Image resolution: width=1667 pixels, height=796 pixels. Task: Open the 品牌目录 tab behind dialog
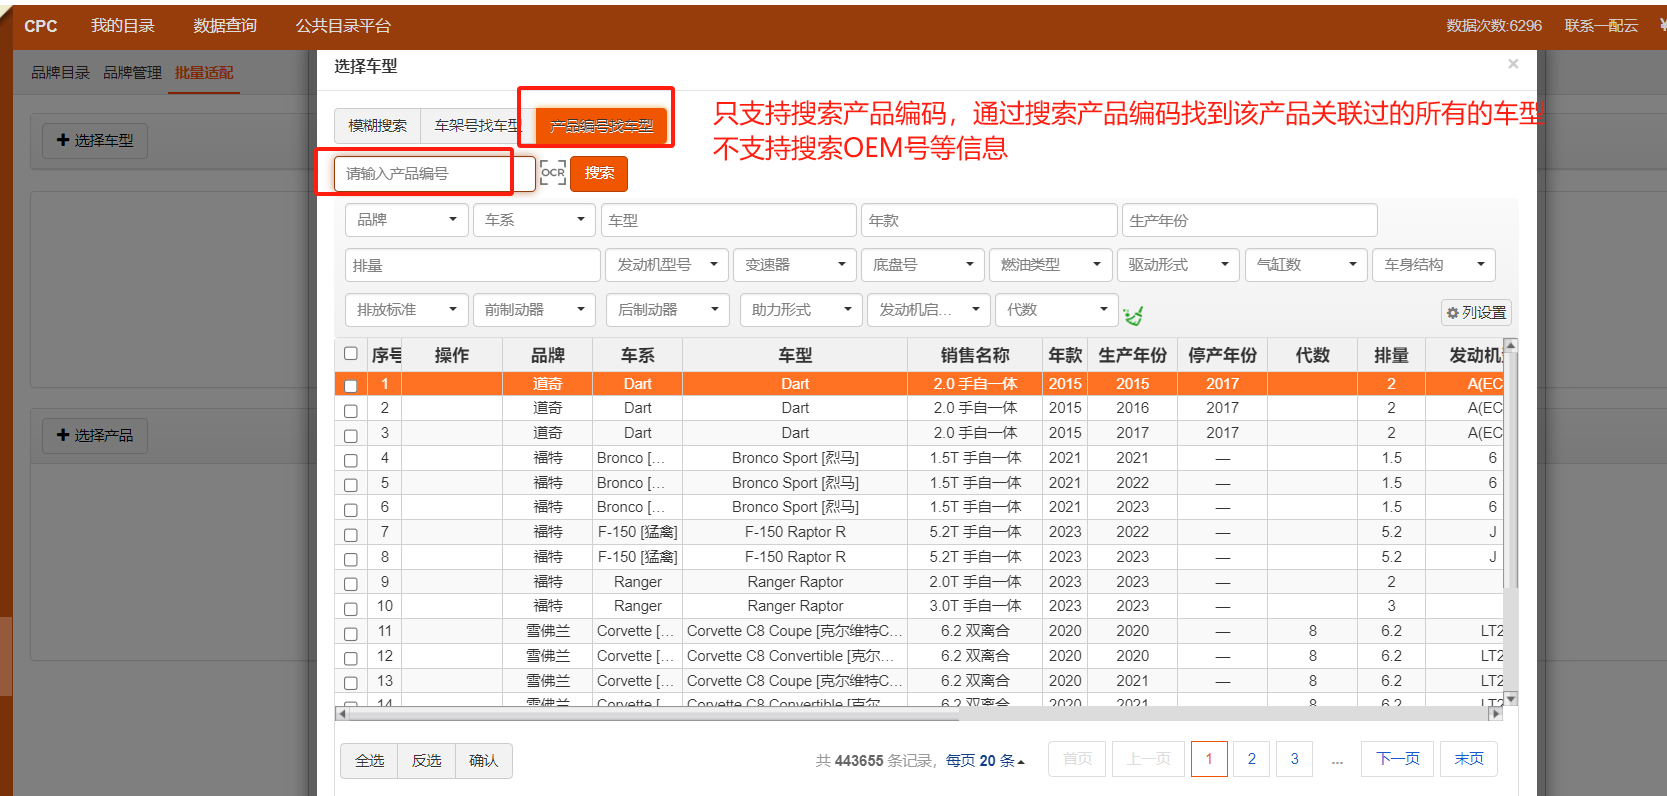tap(60, 72)
